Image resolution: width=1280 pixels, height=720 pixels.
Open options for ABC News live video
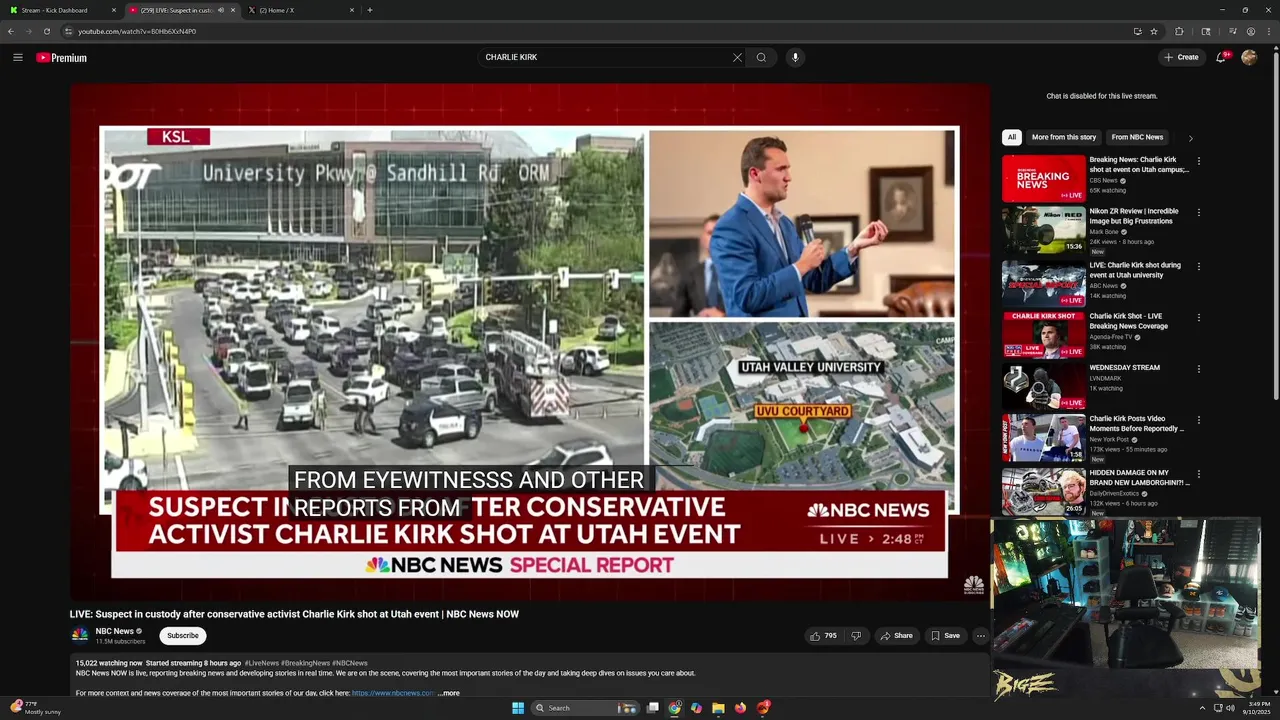point(1198,266)
